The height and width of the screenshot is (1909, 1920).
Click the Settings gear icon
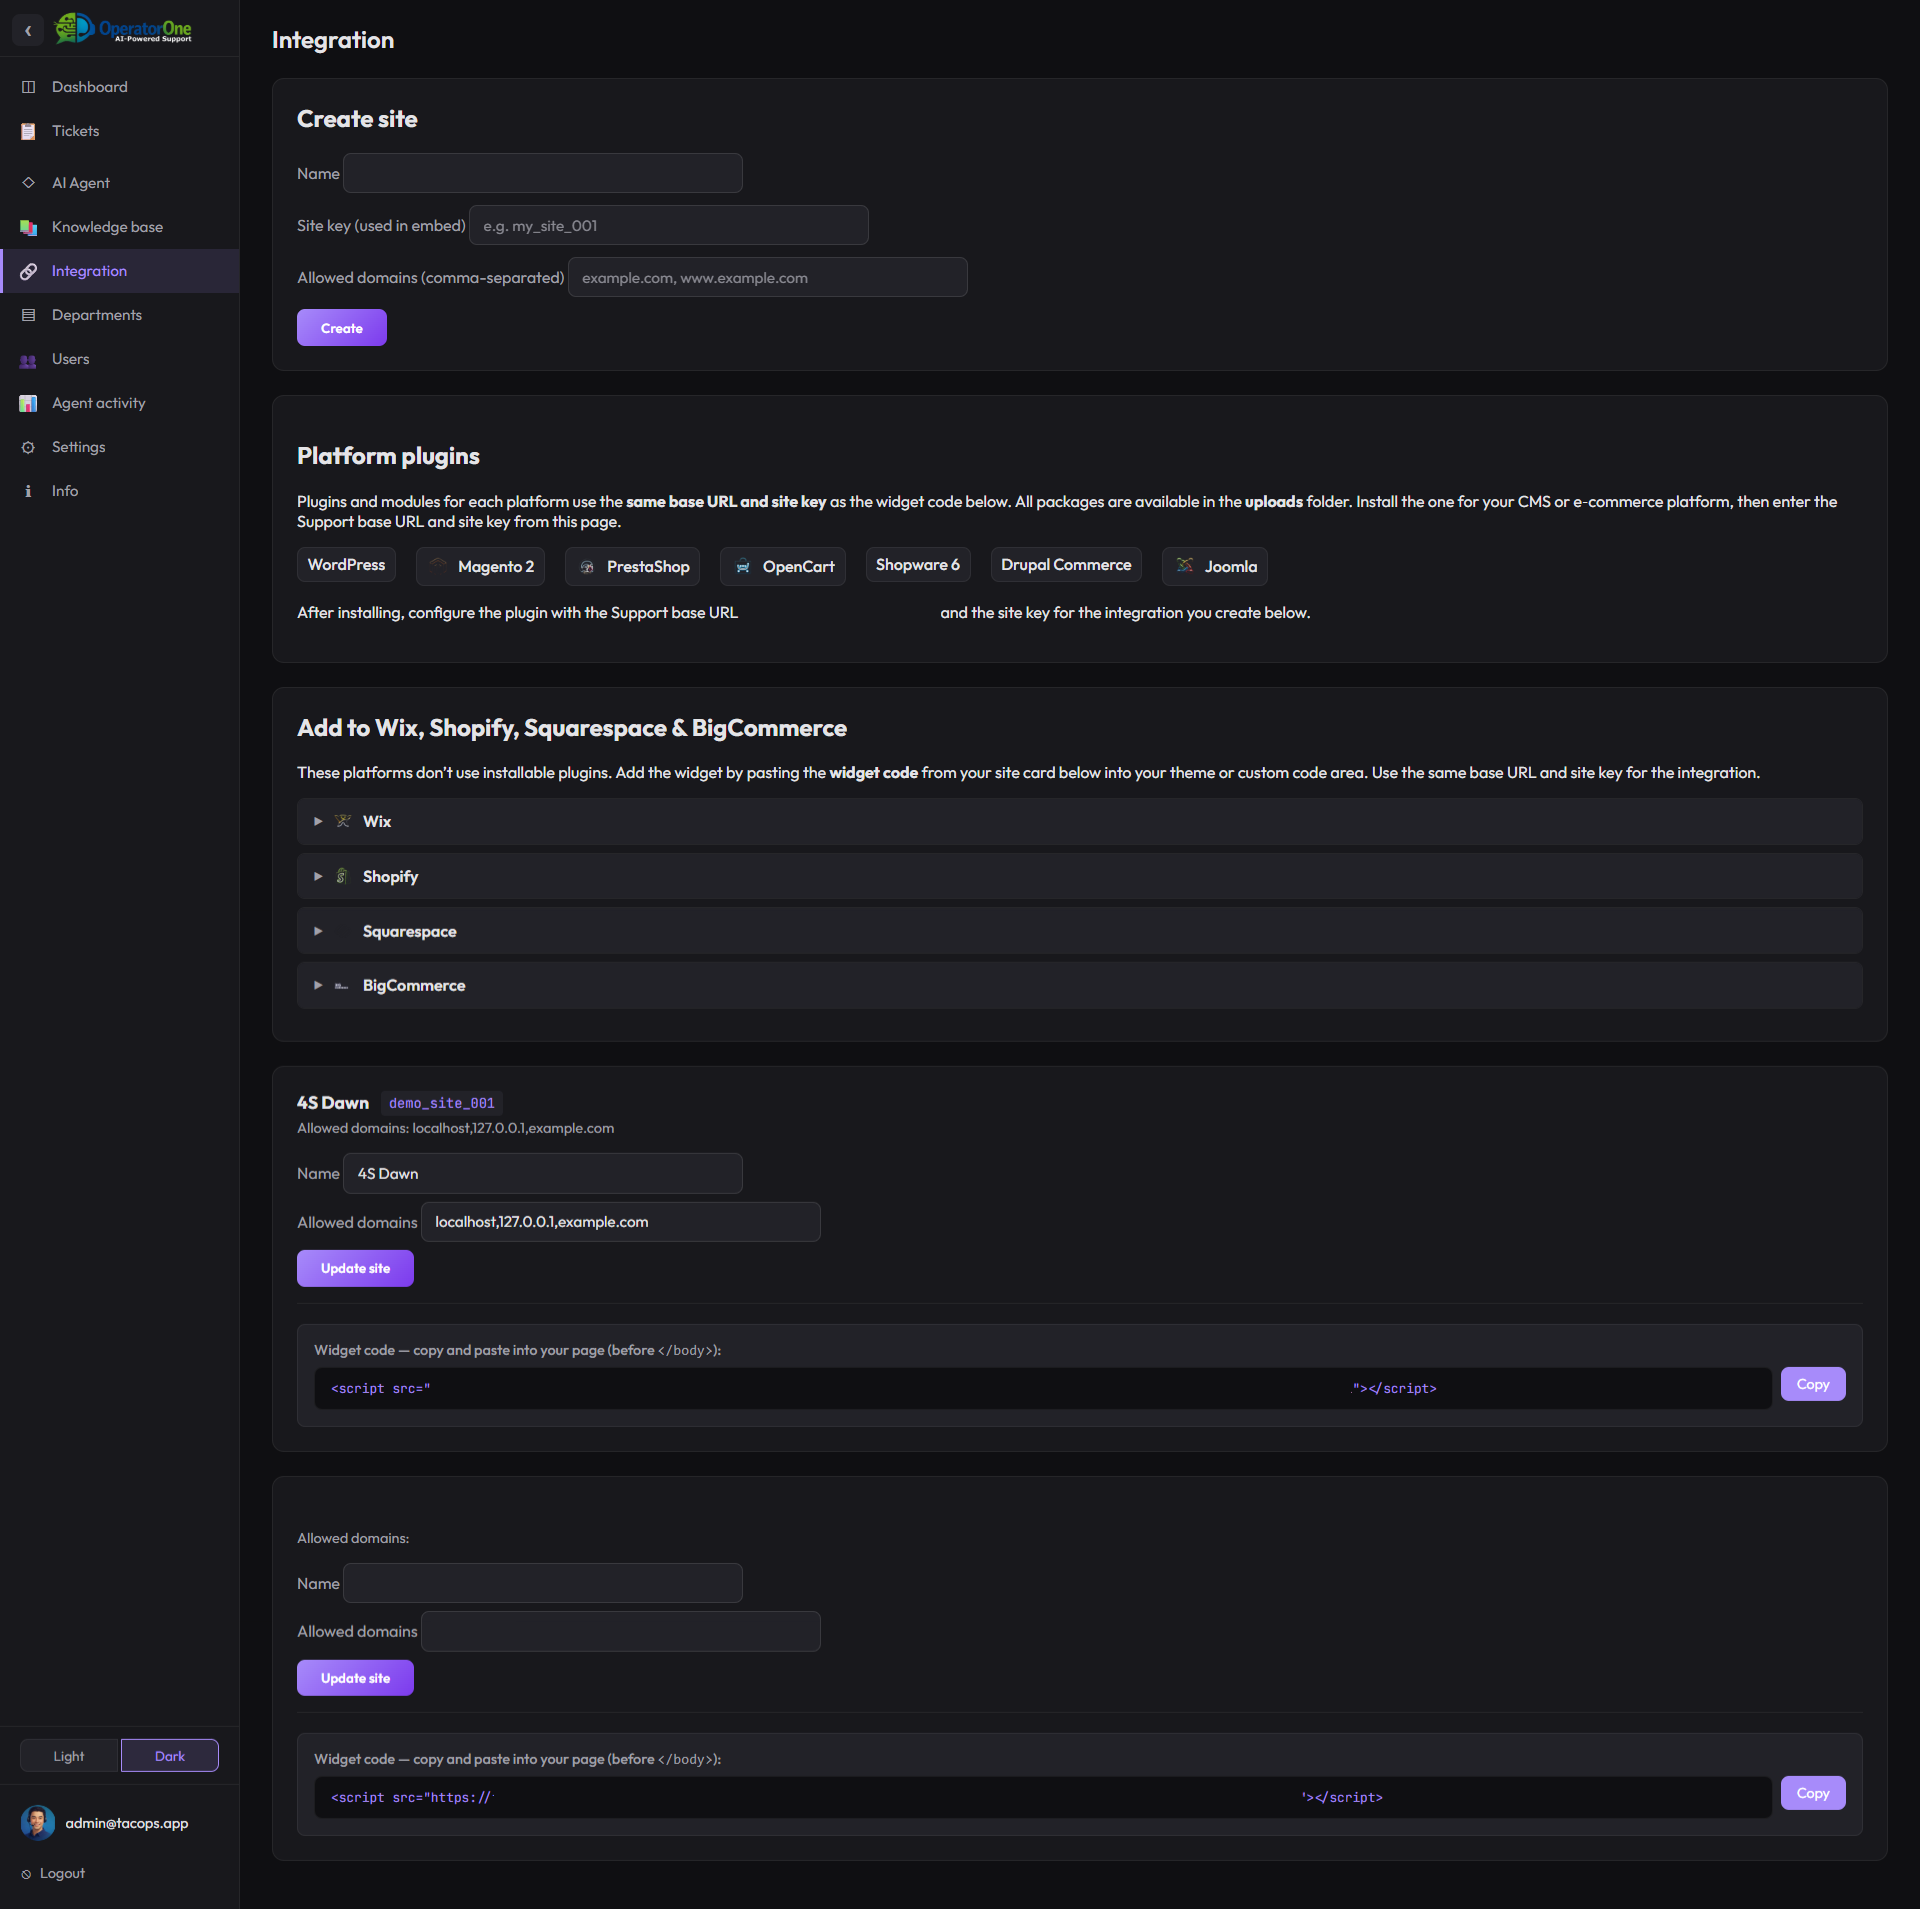(28, 447)
